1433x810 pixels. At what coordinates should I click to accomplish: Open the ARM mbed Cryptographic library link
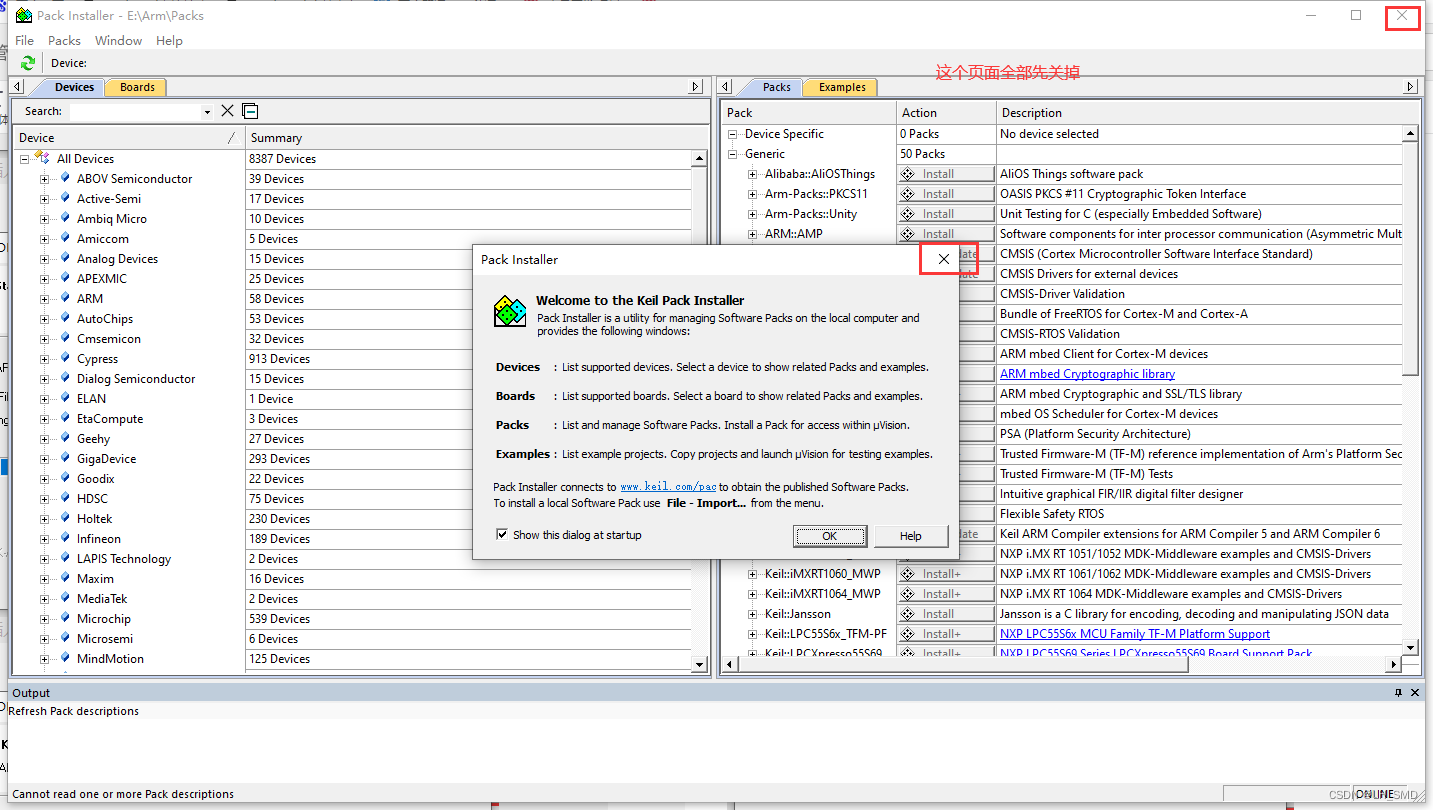click(x=1087, y=374)
